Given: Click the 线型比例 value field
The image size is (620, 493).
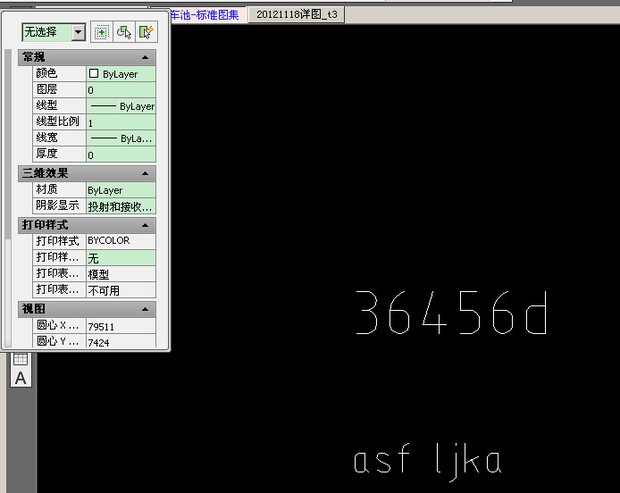Looking at the screenshot, I should click(x=121, y=123).
